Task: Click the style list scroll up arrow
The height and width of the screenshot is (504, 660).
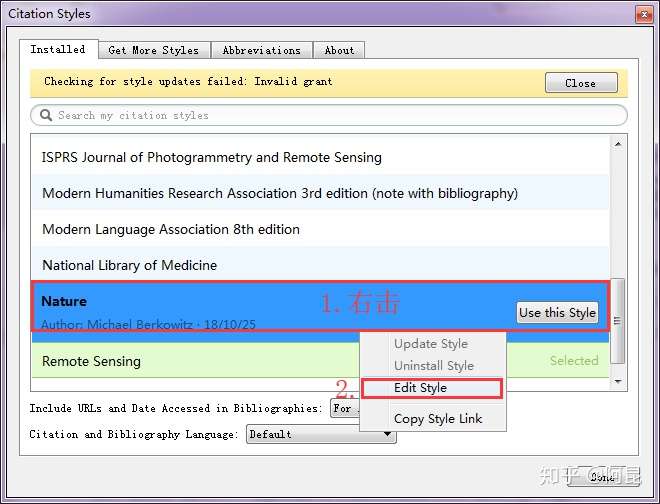Action: (618, 144)
